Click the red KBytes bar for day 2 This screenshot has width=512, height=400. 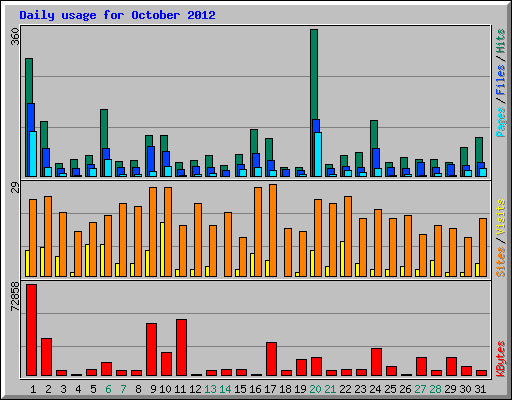click(47, 357)
